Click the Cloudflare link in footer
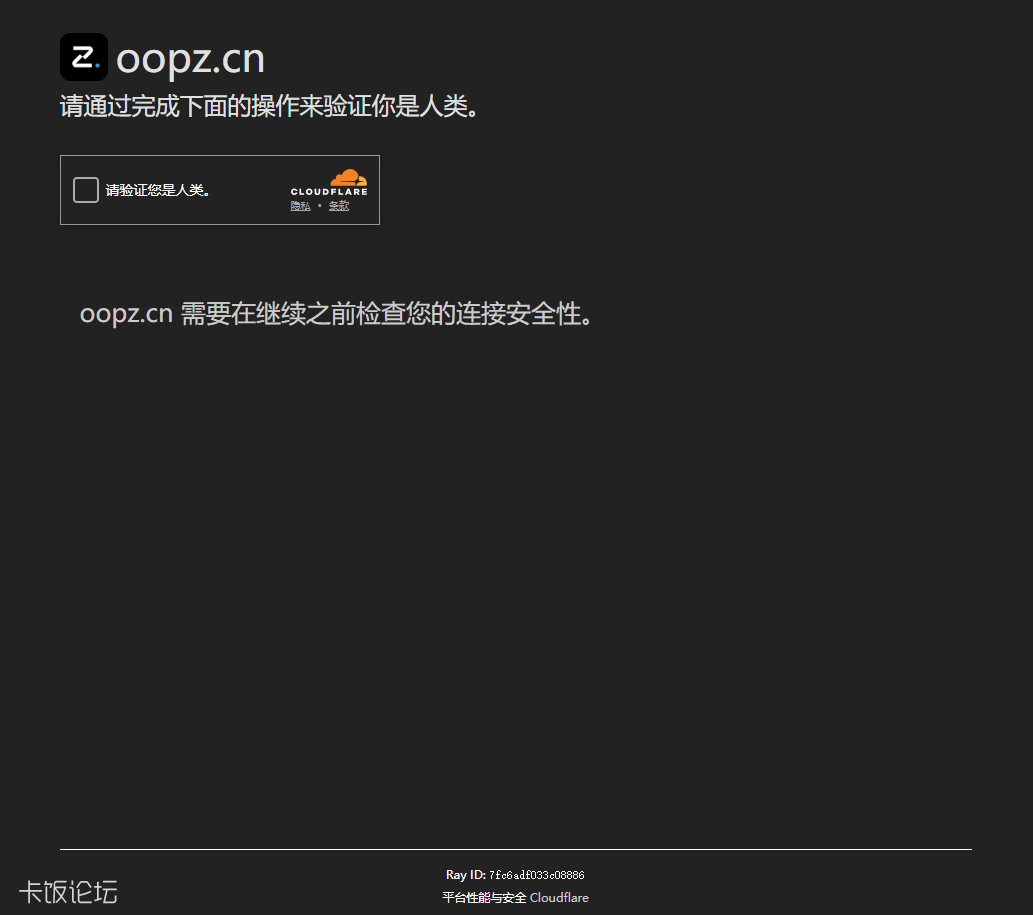This screenshot has height=915, width=1033. click(x=559, y=897)
